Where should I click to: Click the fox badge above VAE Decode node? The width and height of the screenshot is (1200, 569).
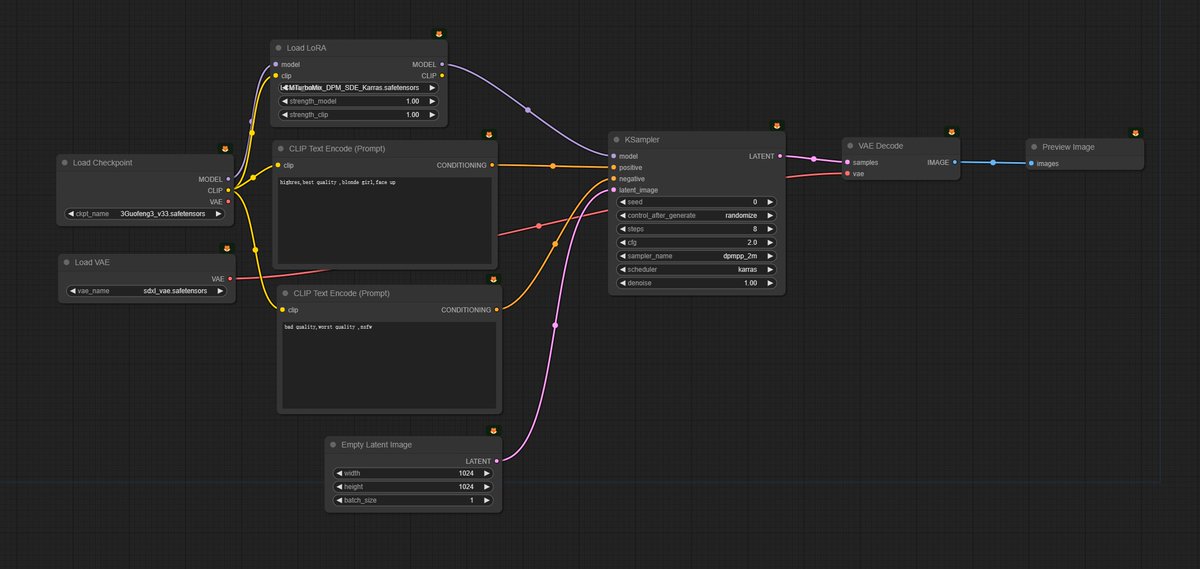[951, 131]
